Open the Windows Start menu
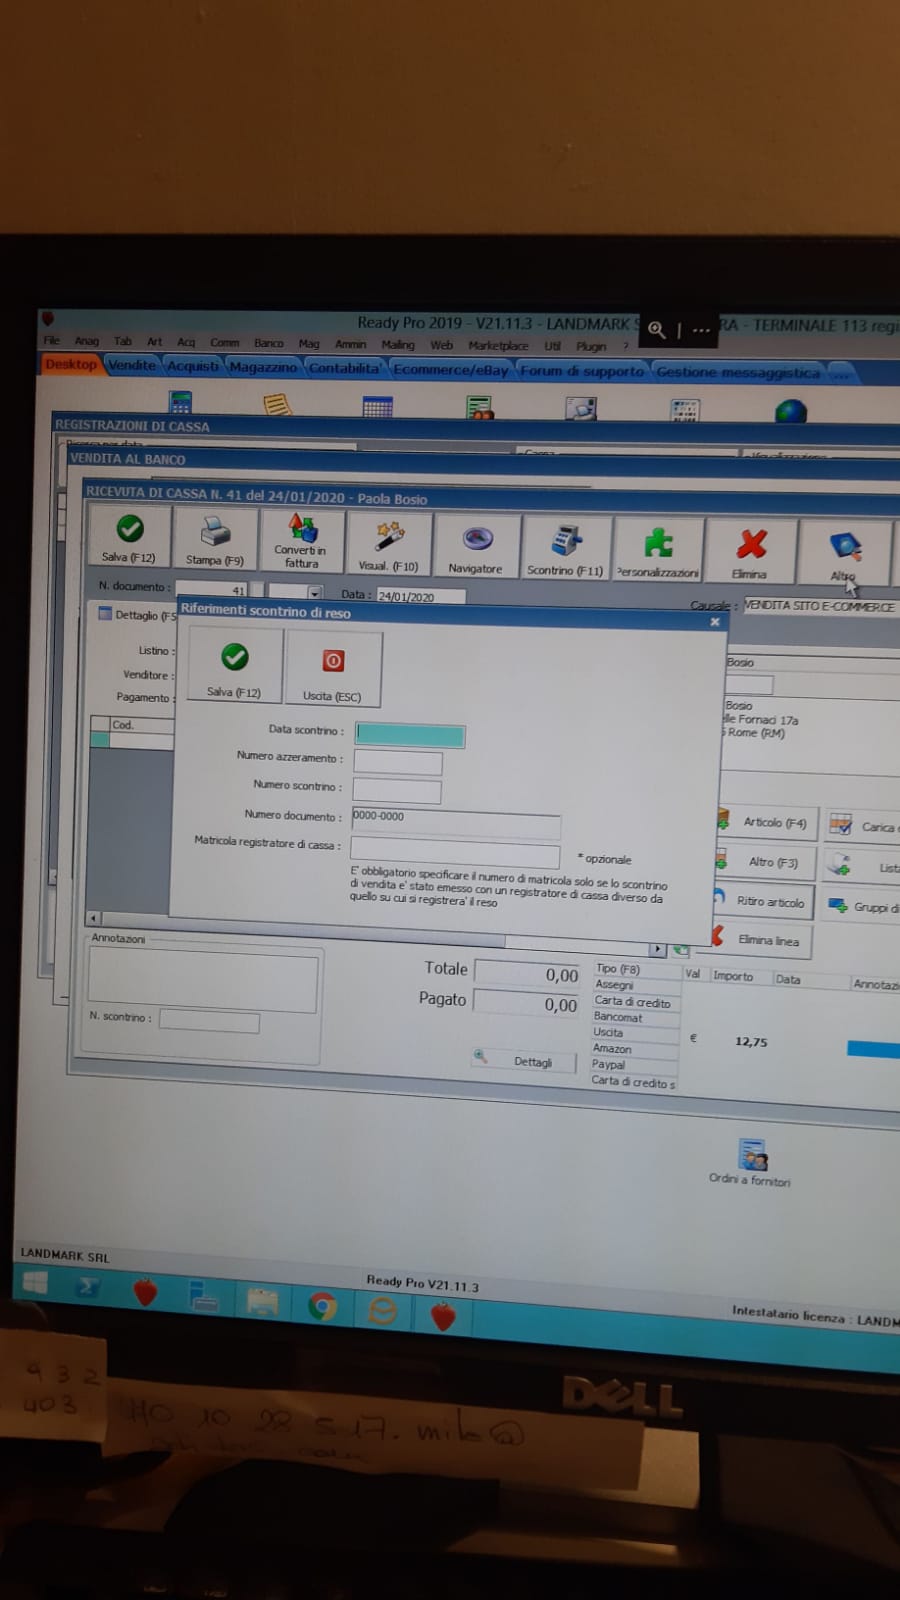Viewport: 900px width, 1600px height. point(36,1283)
